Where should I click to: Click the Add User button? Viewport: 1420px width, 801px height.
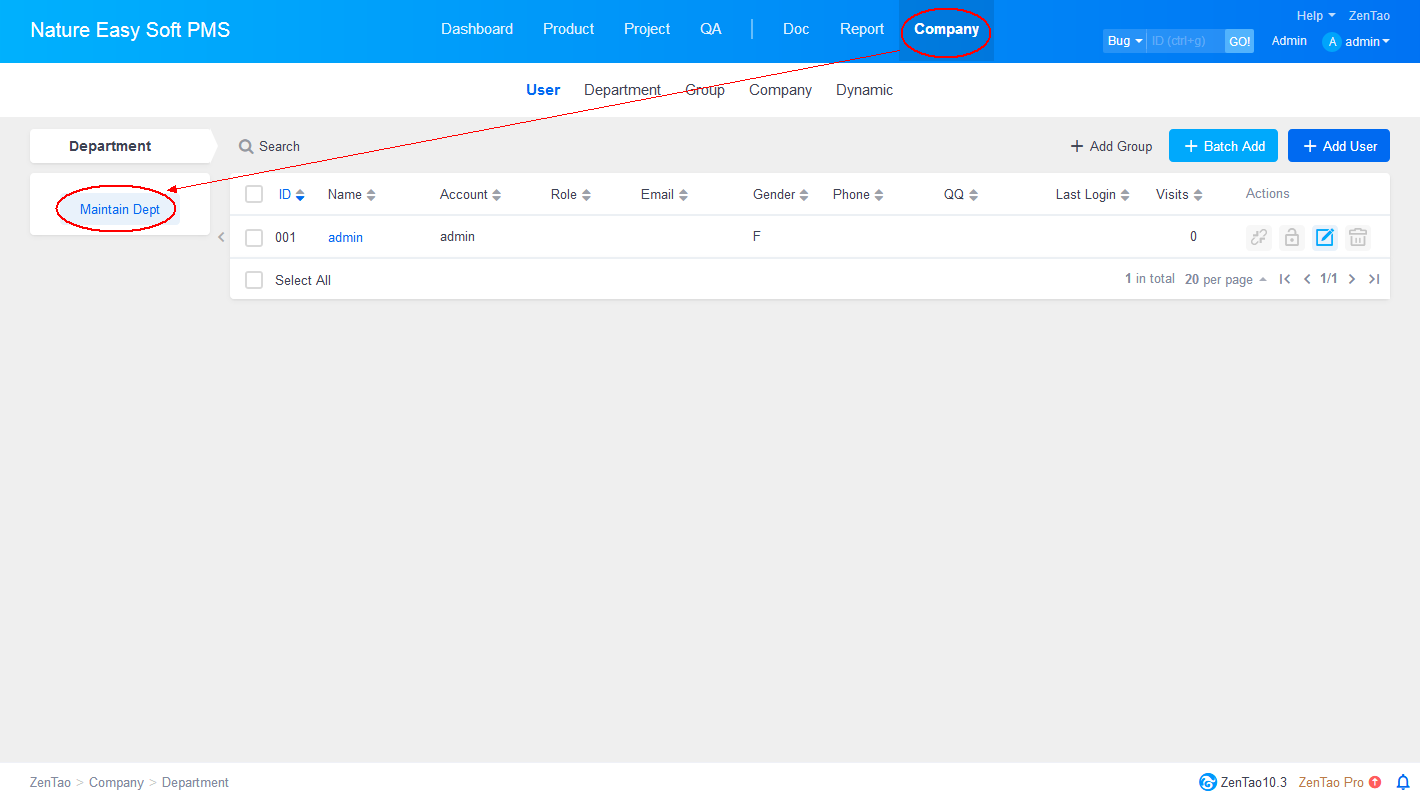coord(1338,146)
